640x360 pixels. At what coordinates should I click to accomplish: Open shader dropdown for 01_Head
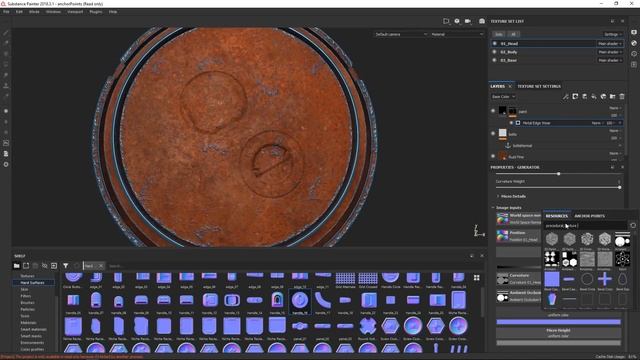tap(610, 44)
